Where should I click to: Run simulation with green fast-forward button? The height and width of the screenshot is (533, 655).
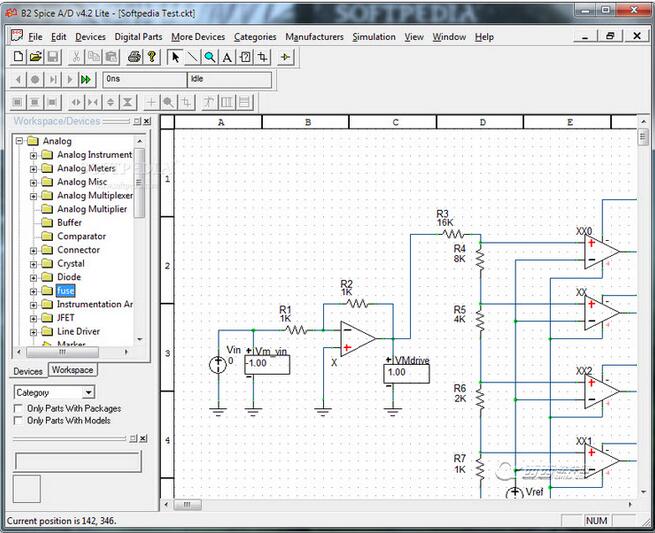86,79
